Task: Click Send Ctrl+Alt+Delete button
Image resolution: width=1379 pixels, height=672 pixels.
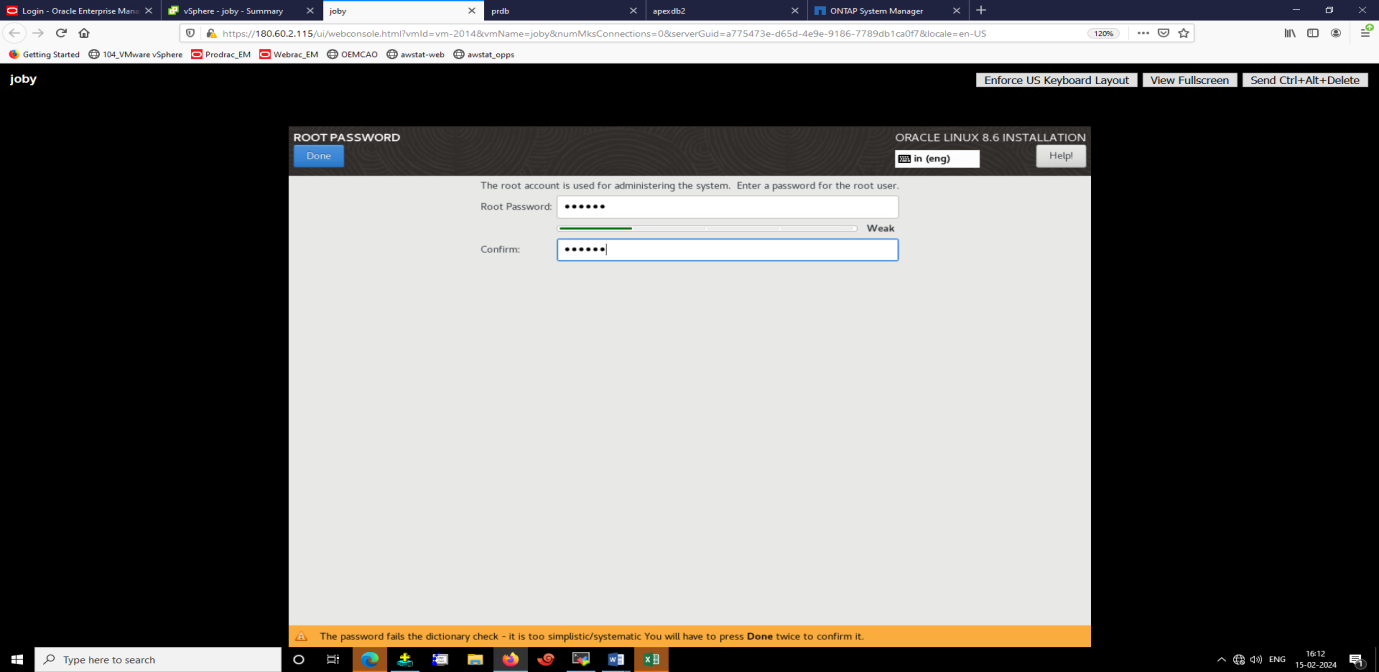Action: (x=1306, y=80)
